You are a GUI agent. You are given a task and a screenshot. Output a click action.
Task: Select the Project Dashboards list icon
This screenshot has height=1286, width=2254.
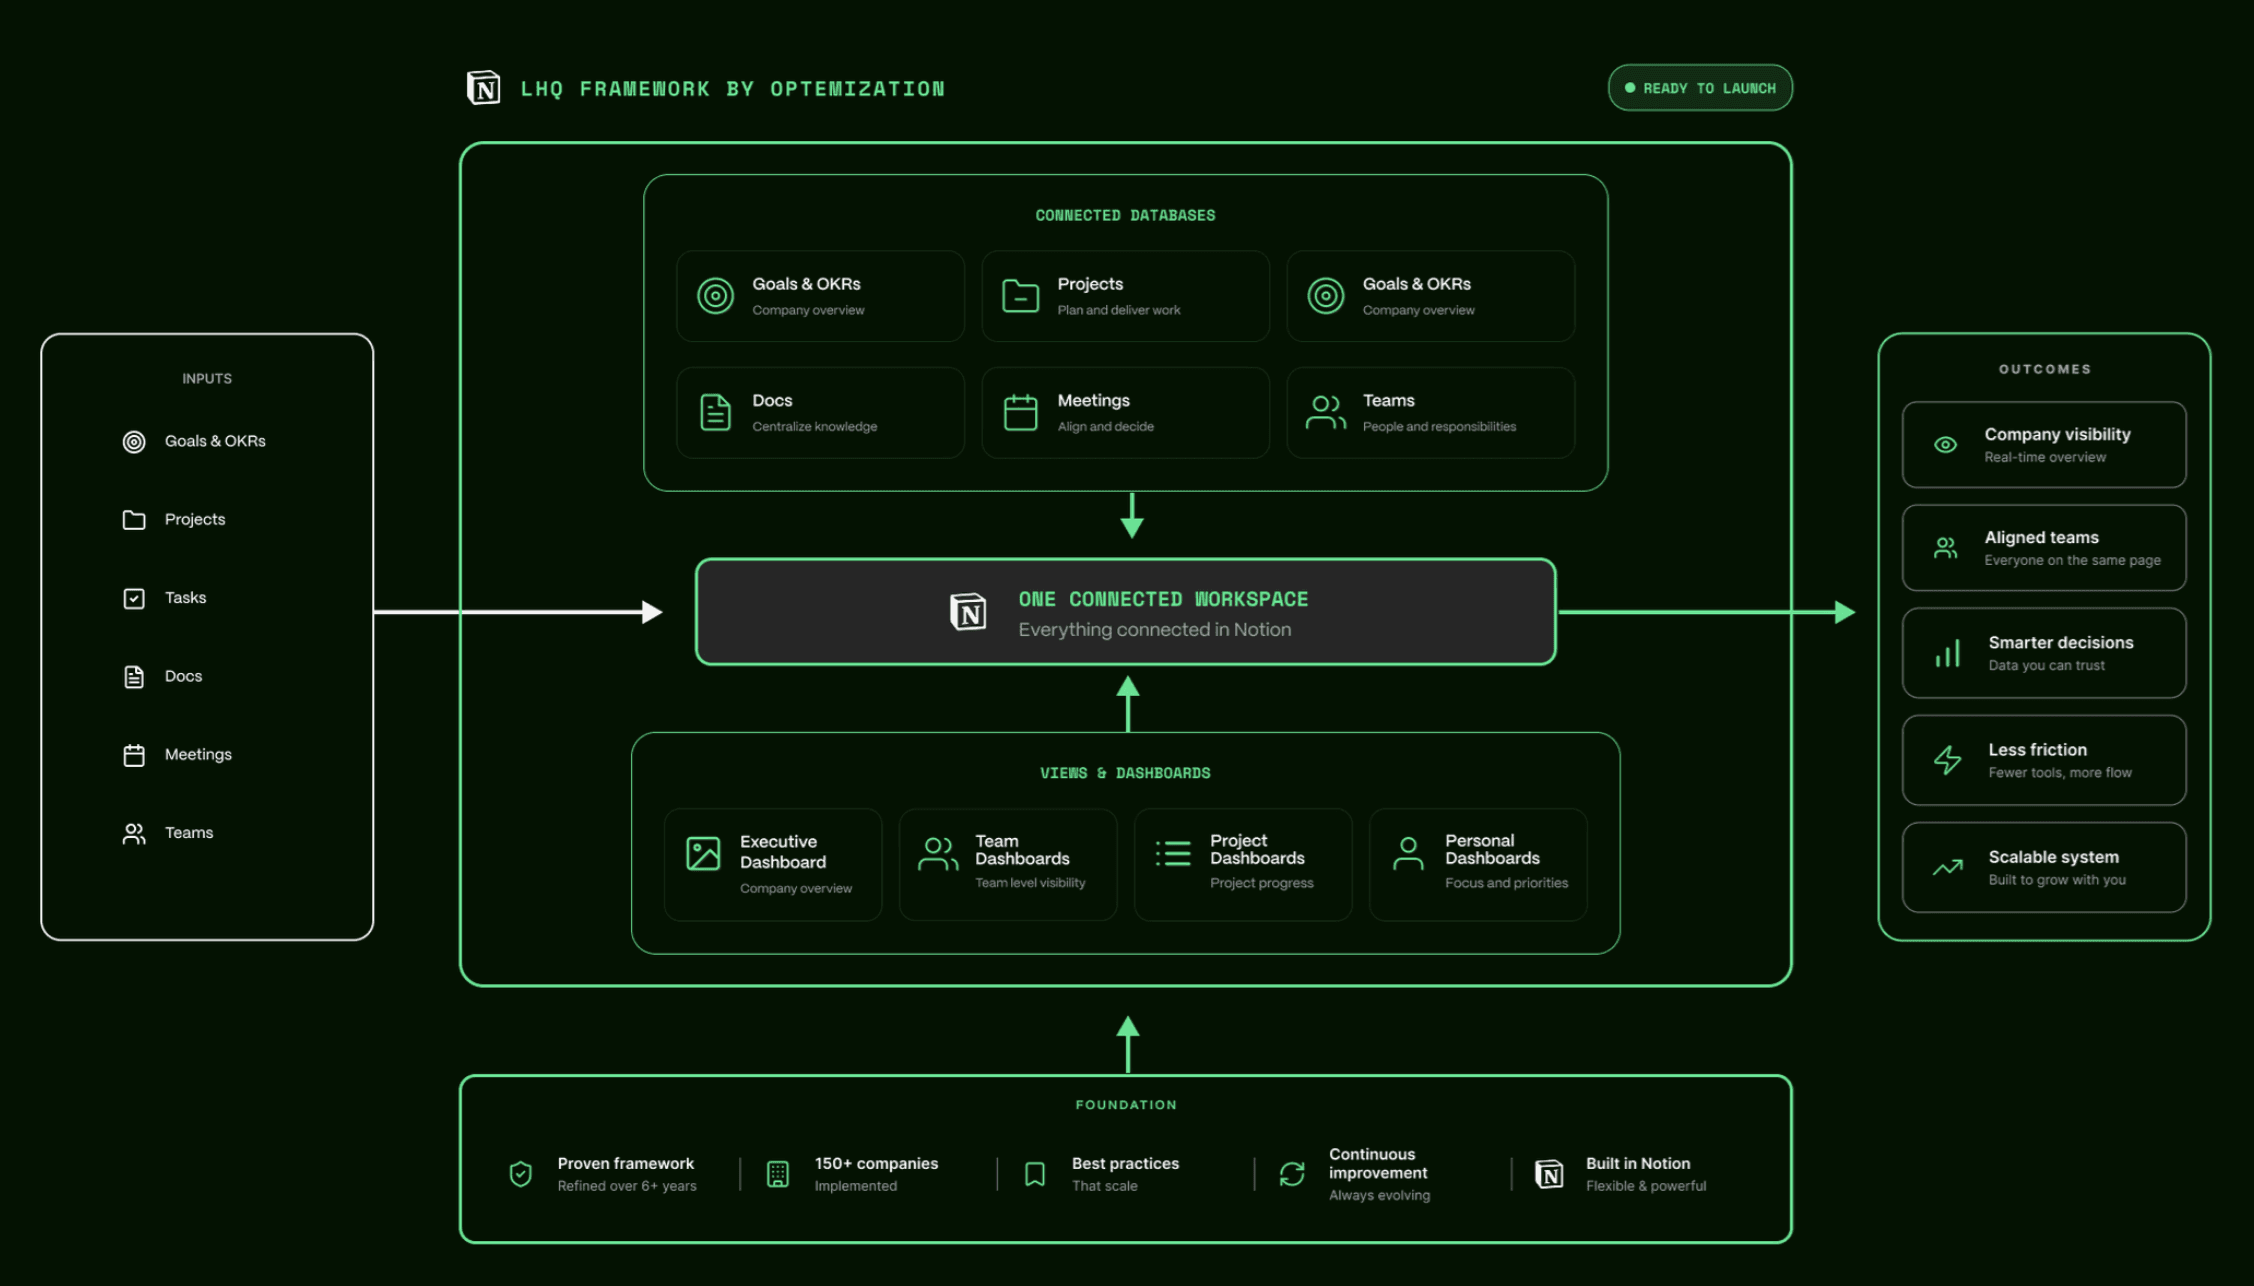[x=1173, y=853]
